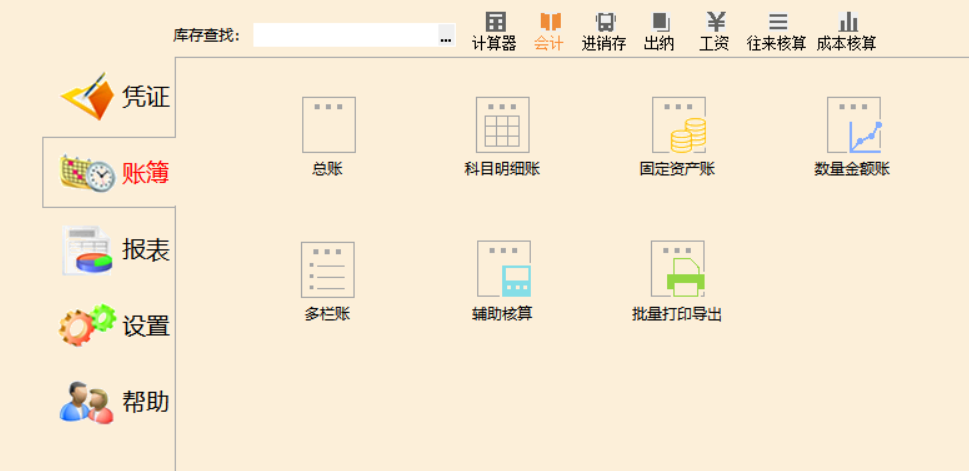Open the 工资 payroll module
969x471 pixels.
tap(714, 32)
